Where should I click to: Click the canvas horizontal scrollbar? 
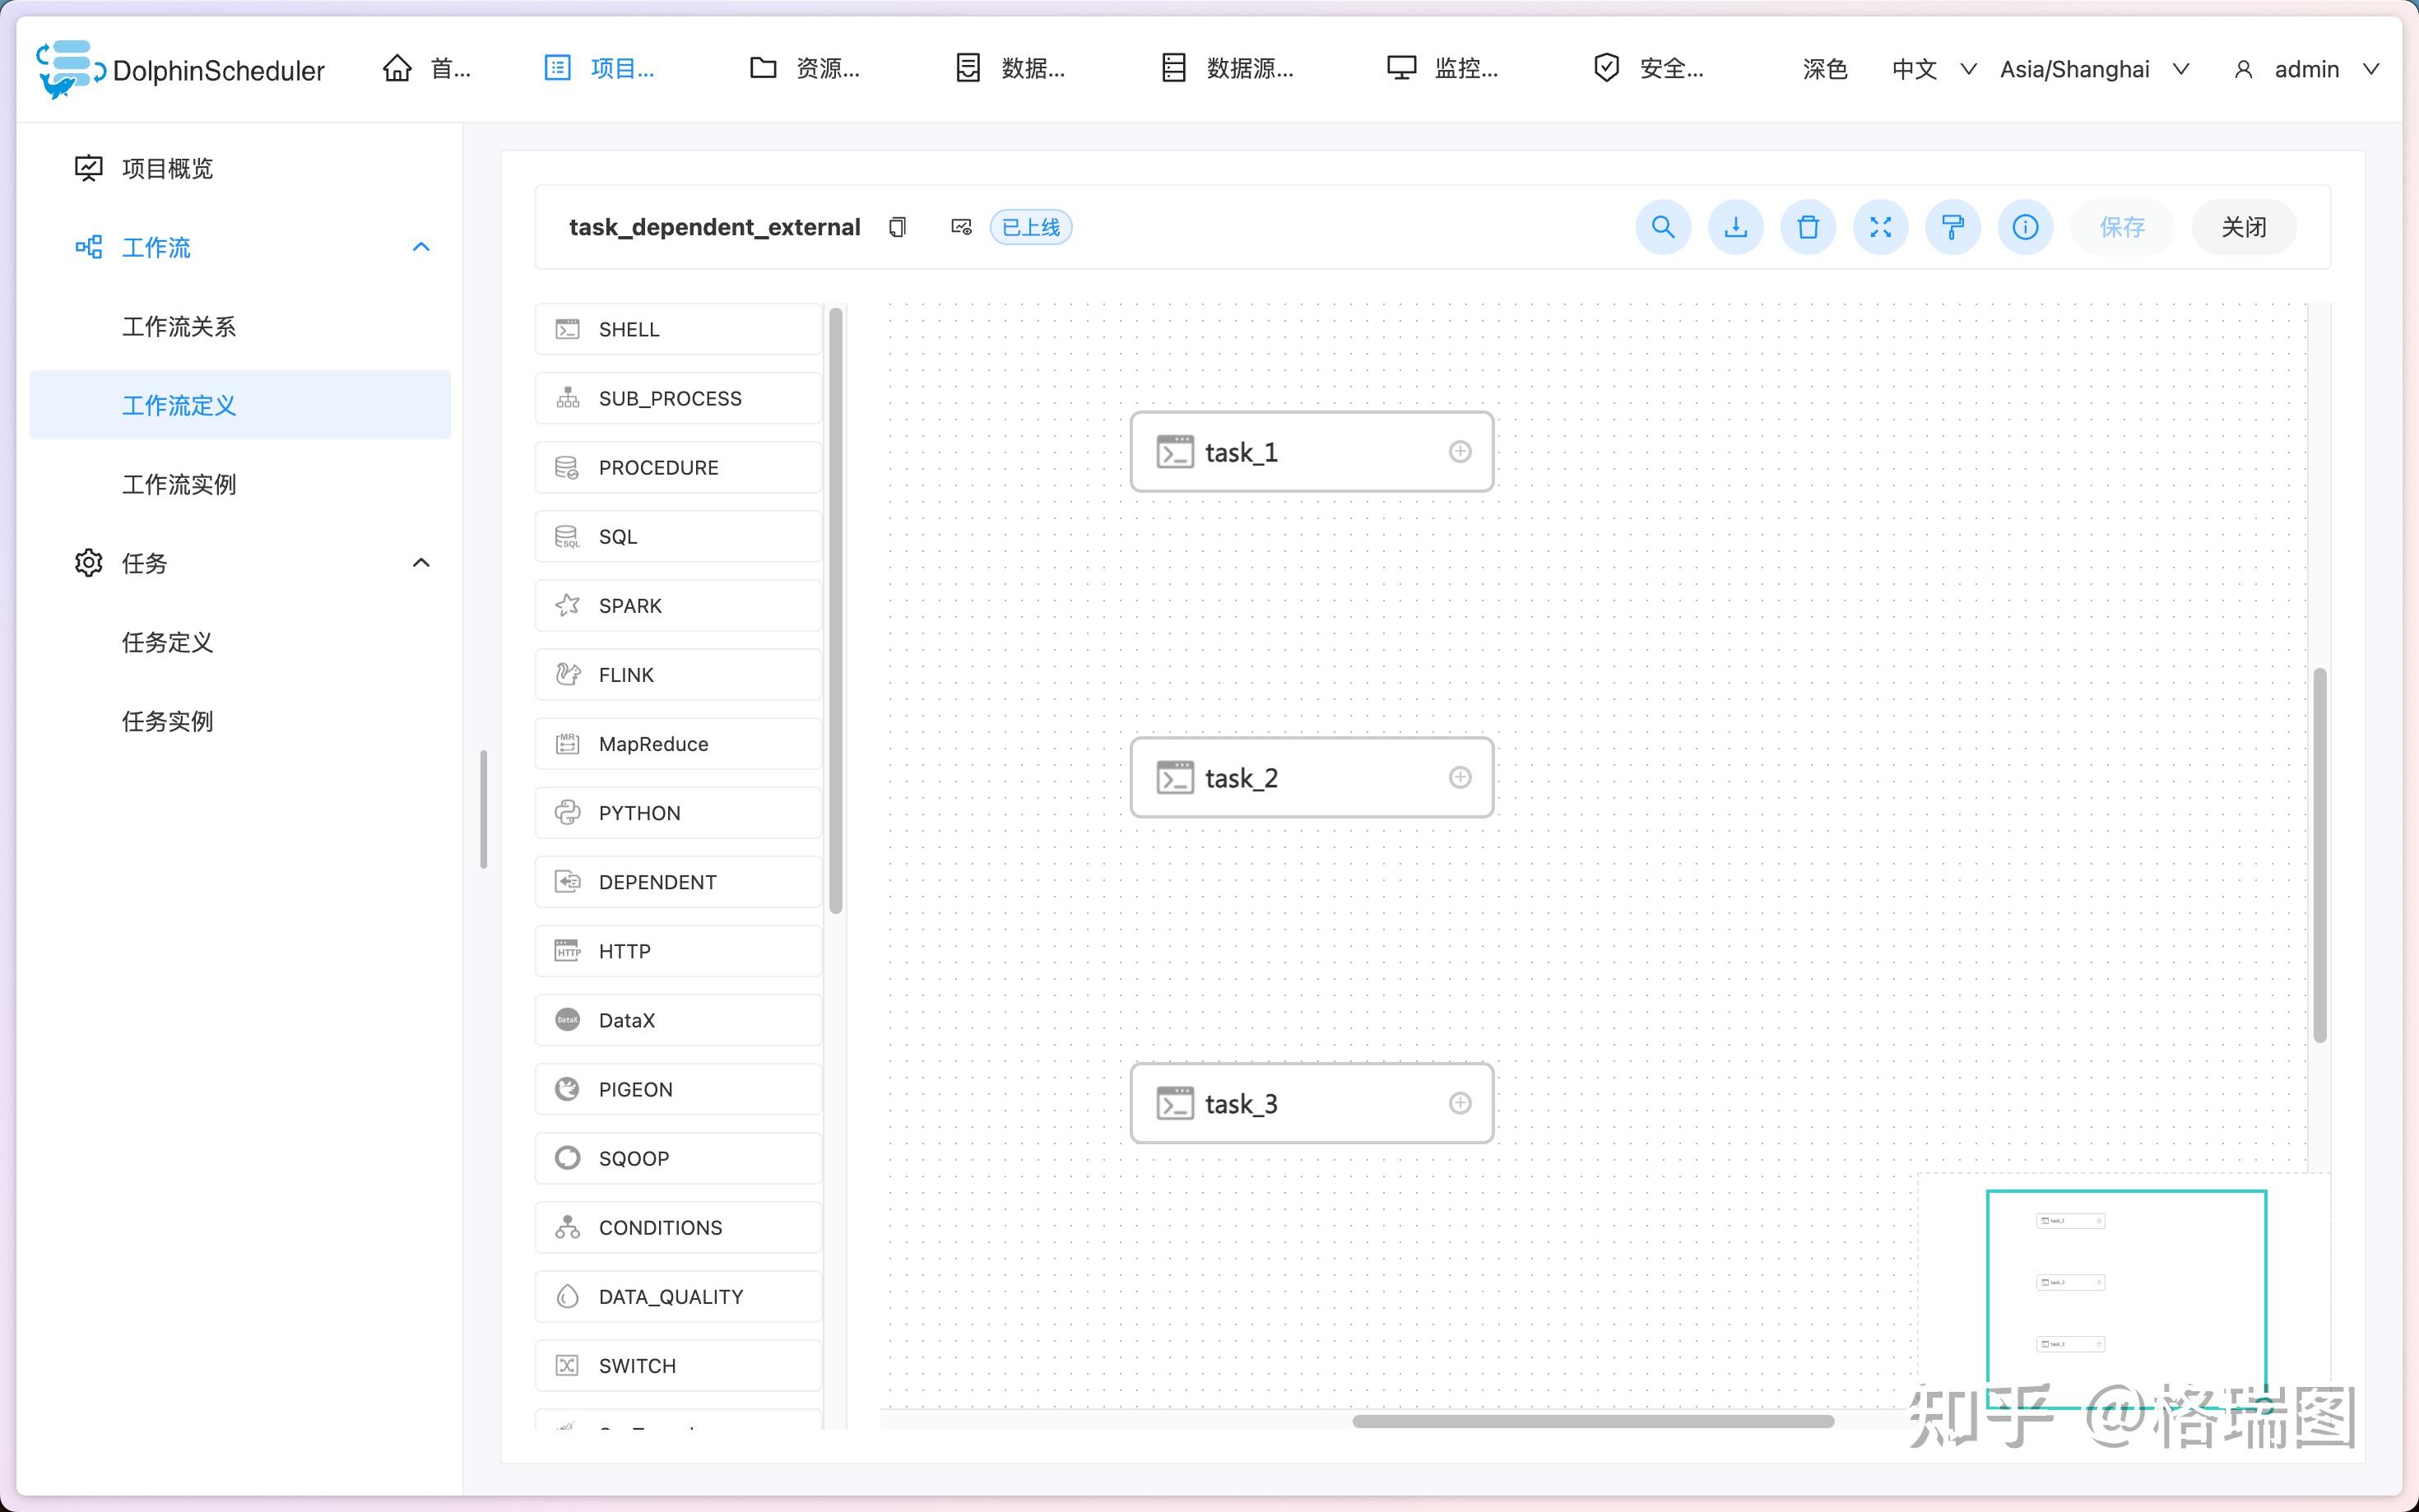click(x=1592, y=1421)
